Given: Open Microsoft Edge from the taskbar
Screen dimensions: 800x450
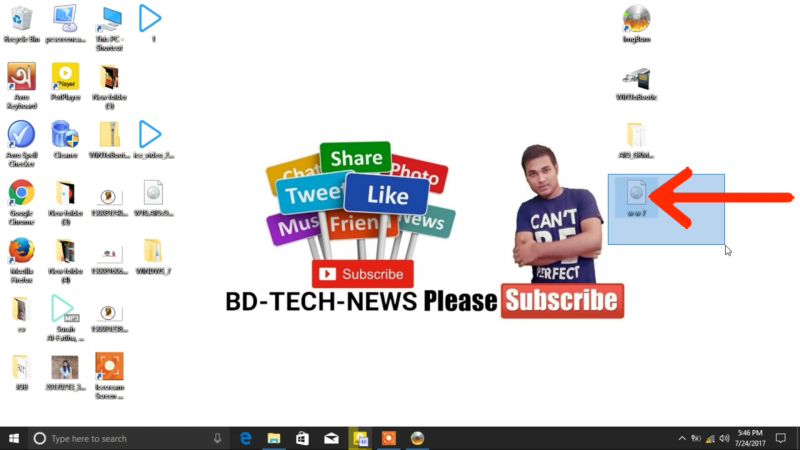Looking at the screenshot, I should (245, 438).
